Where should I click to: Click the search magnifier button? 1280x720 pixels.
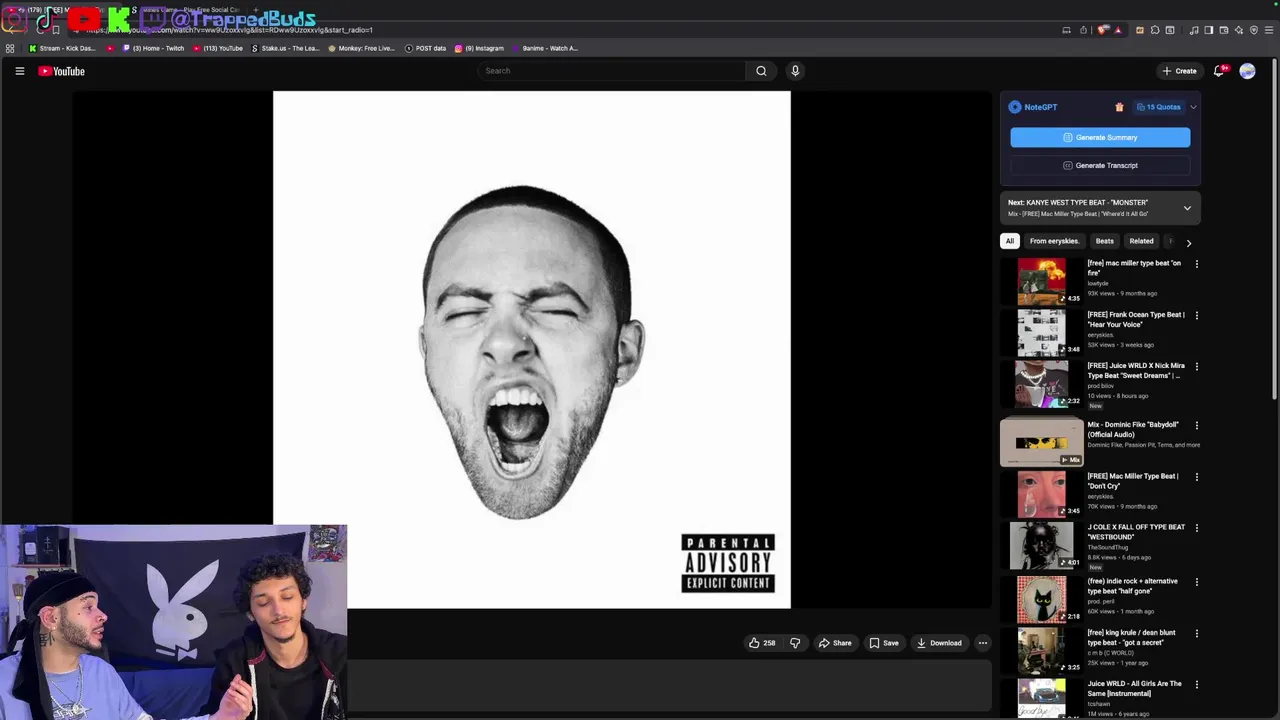pos(761,71)
